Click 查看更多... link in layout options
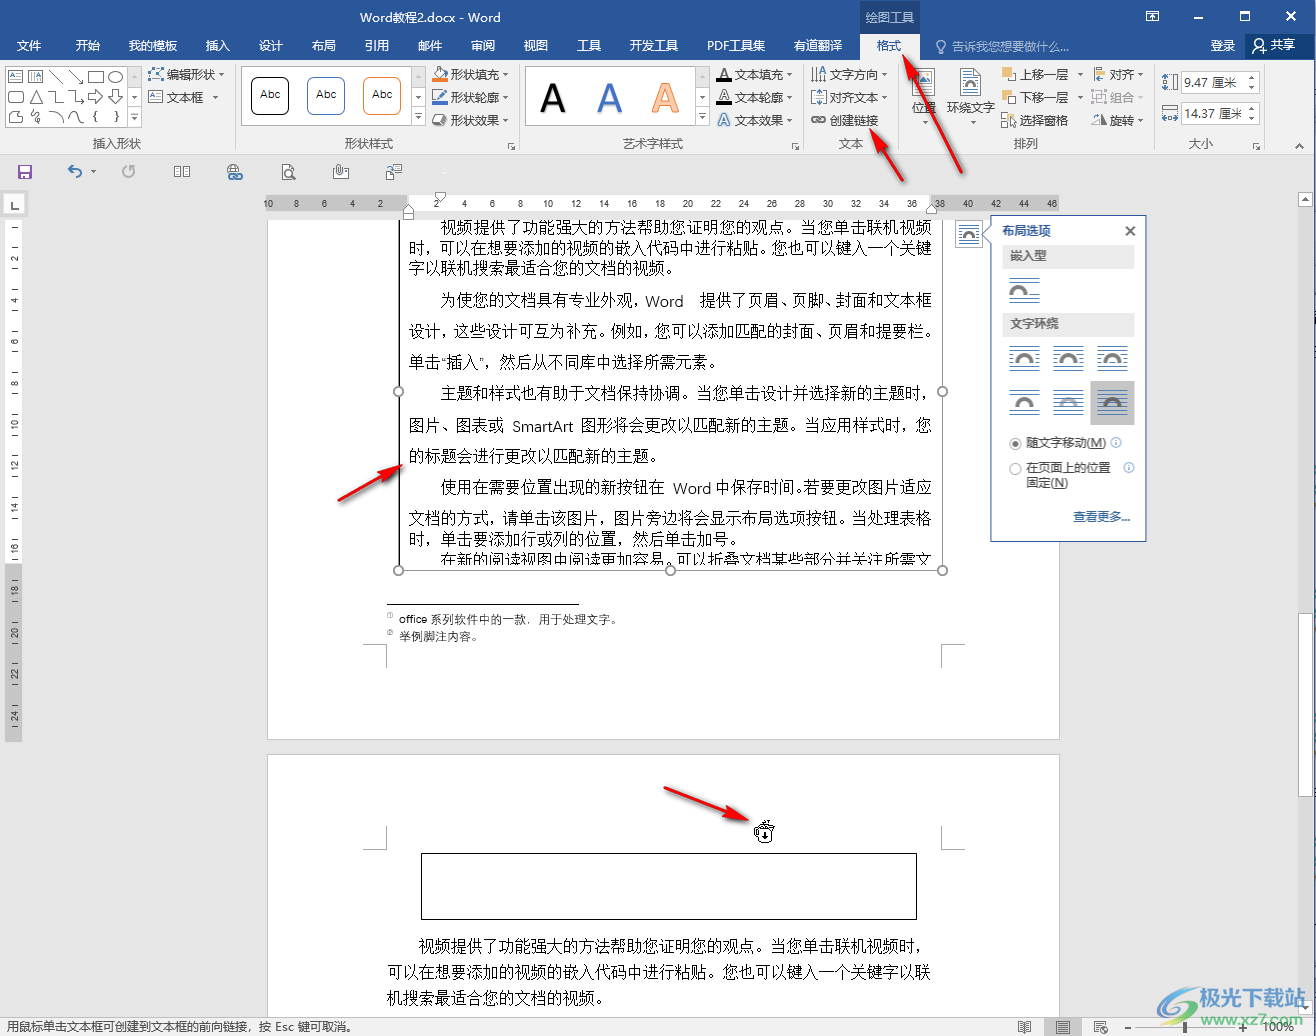The height and width of the screenshot is (1036, 1316). coord(1101,517)
